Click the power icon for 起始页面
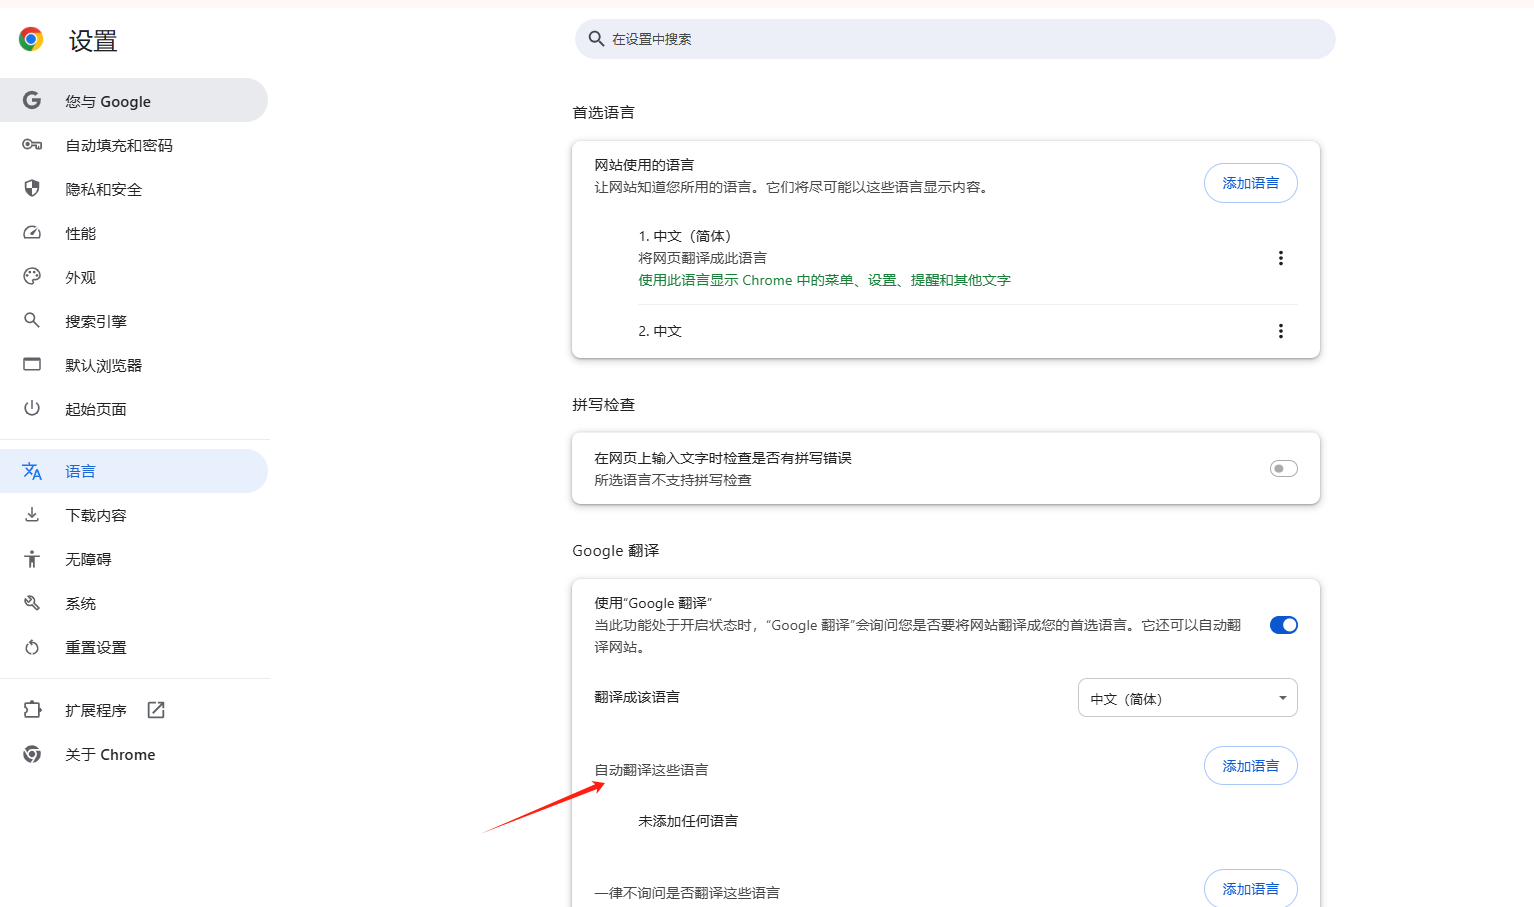Image resolution: width=1534 pixels, height=907 pixels. click(32, 408)
